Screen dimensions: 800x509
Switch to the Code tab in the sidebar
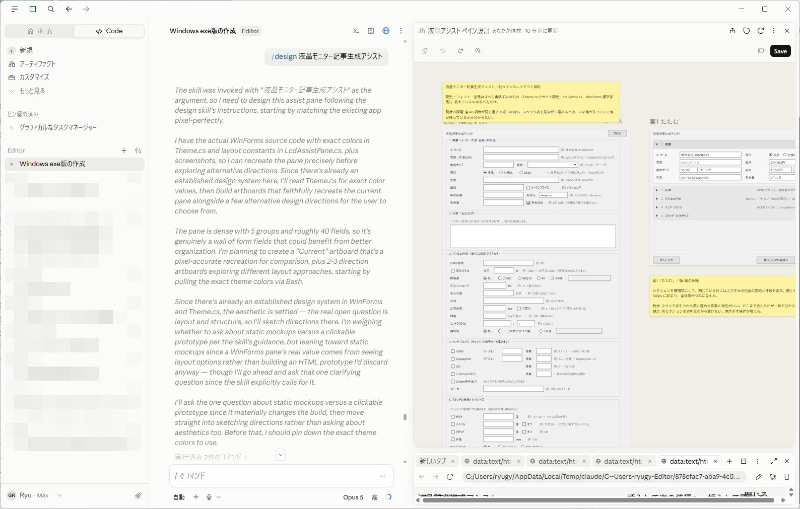(x=109, y=31)
